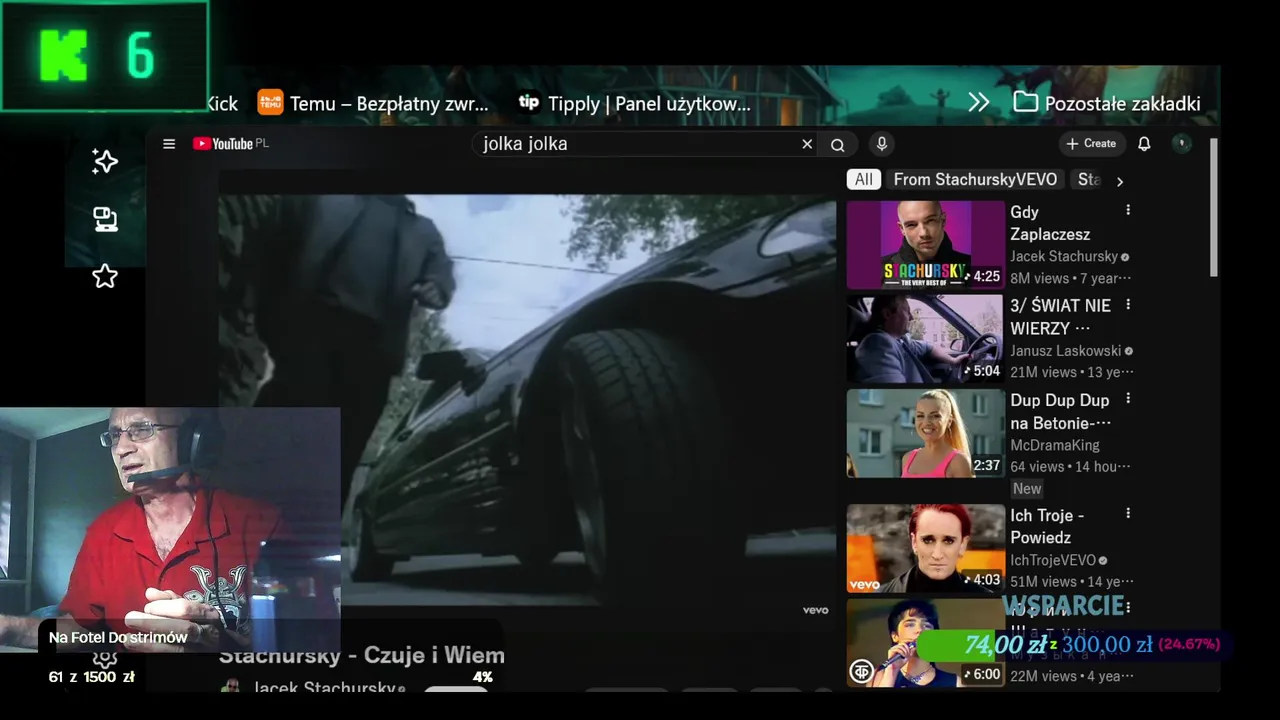Show more filter chips with the right arrow
Image resolution: width=1280 pixels, height=720 pixels.
1120,181
